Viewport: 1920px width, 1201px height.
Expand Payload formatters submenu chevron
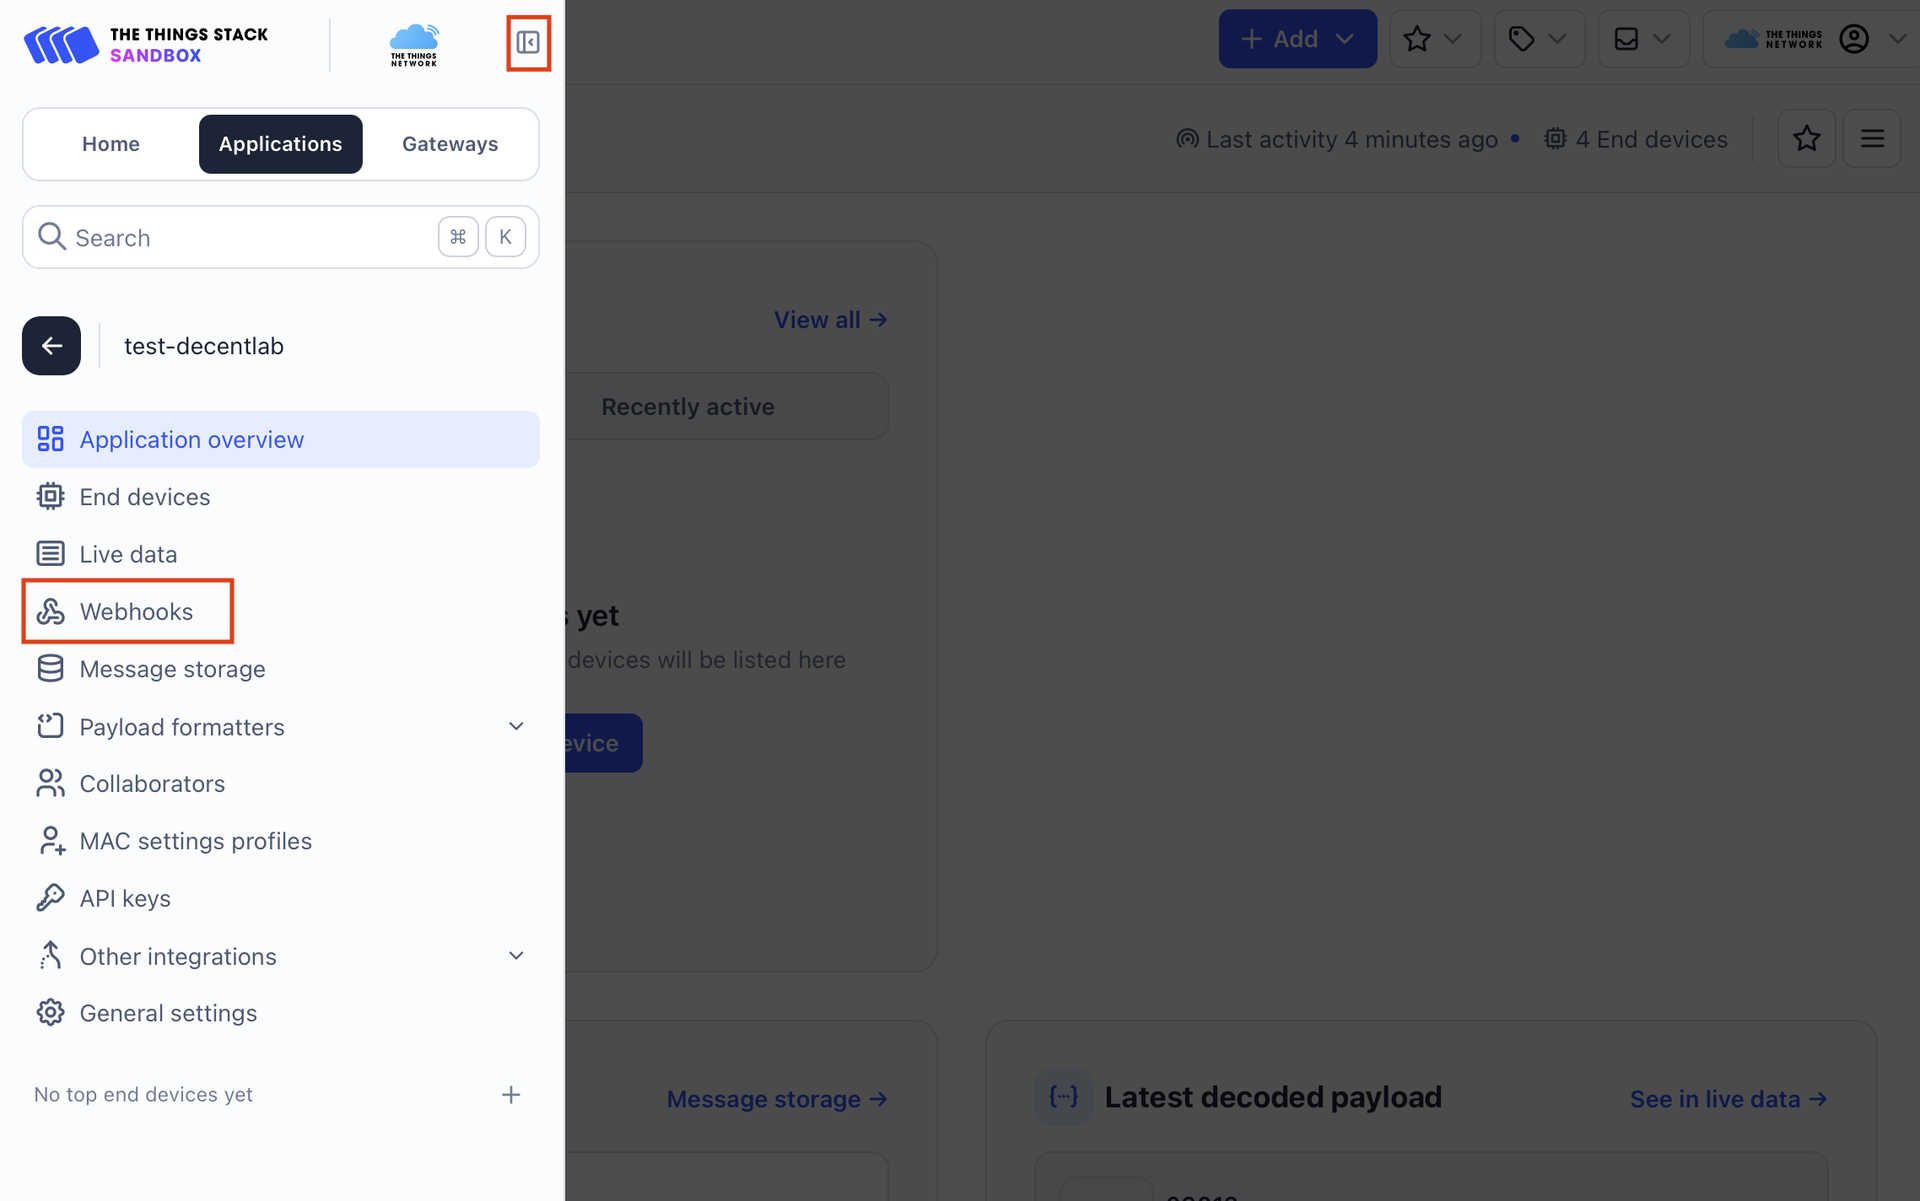[516, 727]
